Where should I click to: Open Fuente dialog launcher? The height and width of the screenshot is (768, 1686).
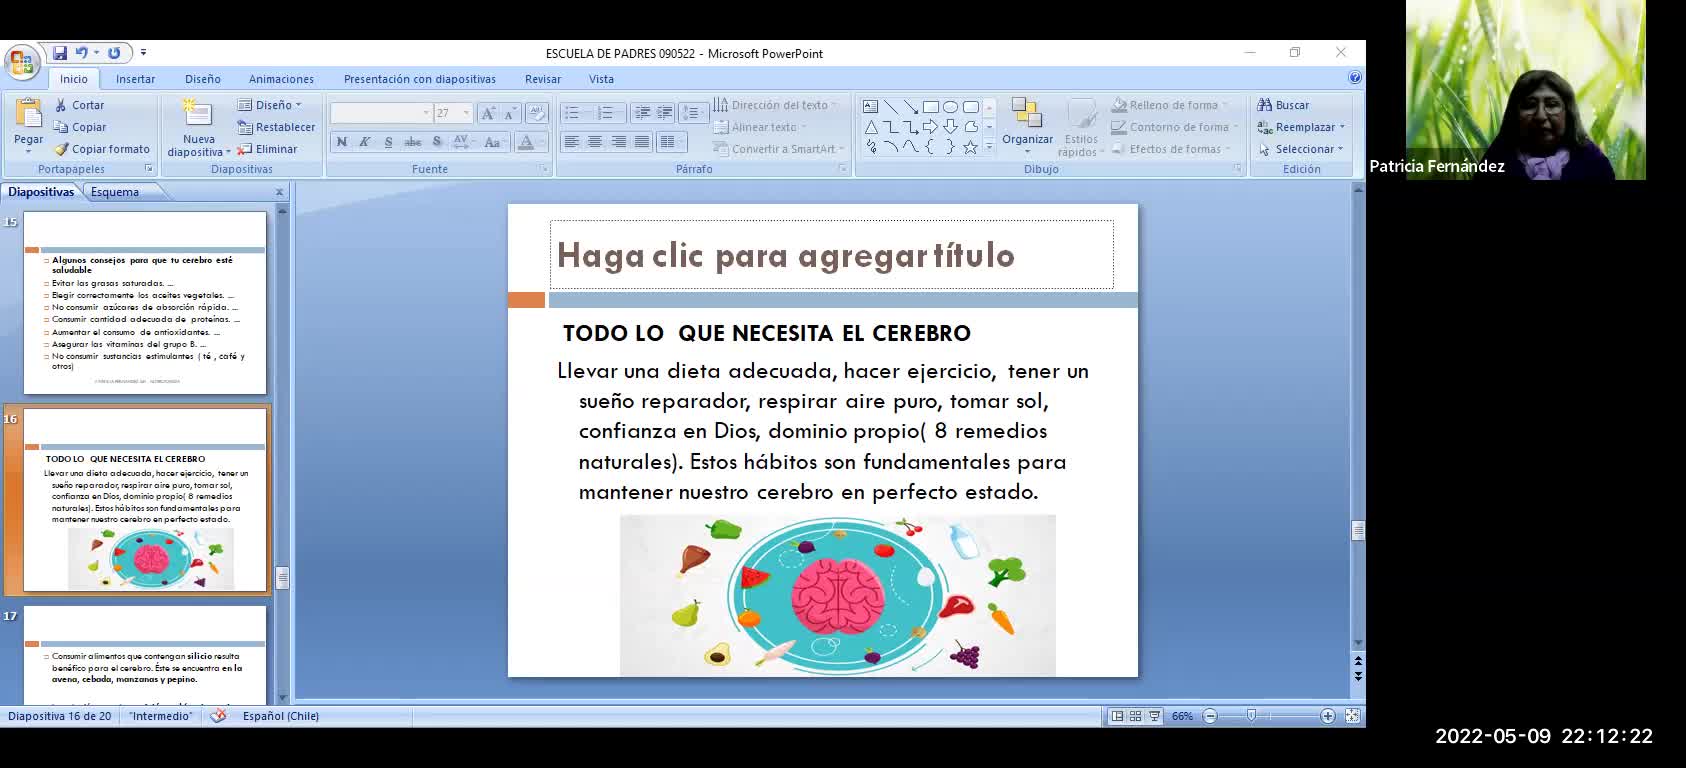[x=545, y=169]
